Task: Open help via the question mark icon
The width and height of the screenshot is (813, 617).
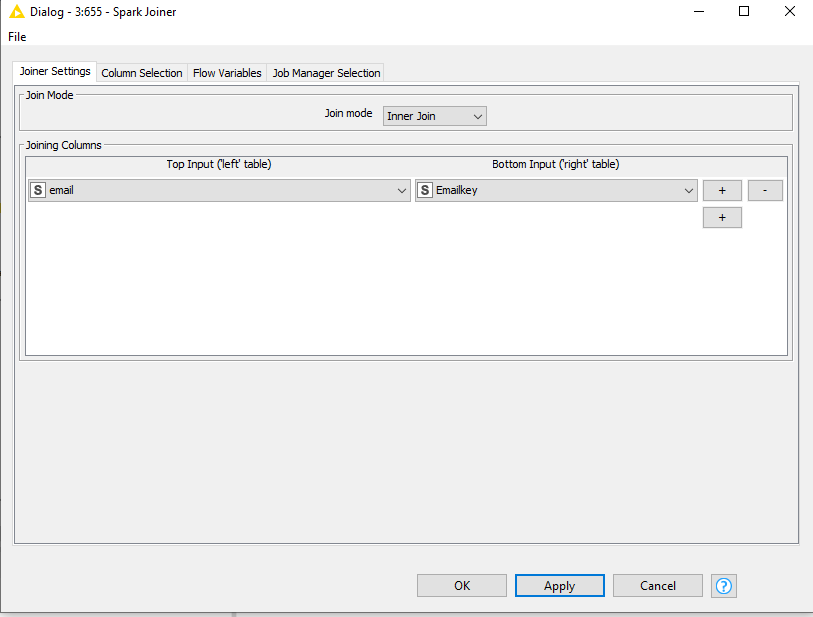Action: coord(723,585)
